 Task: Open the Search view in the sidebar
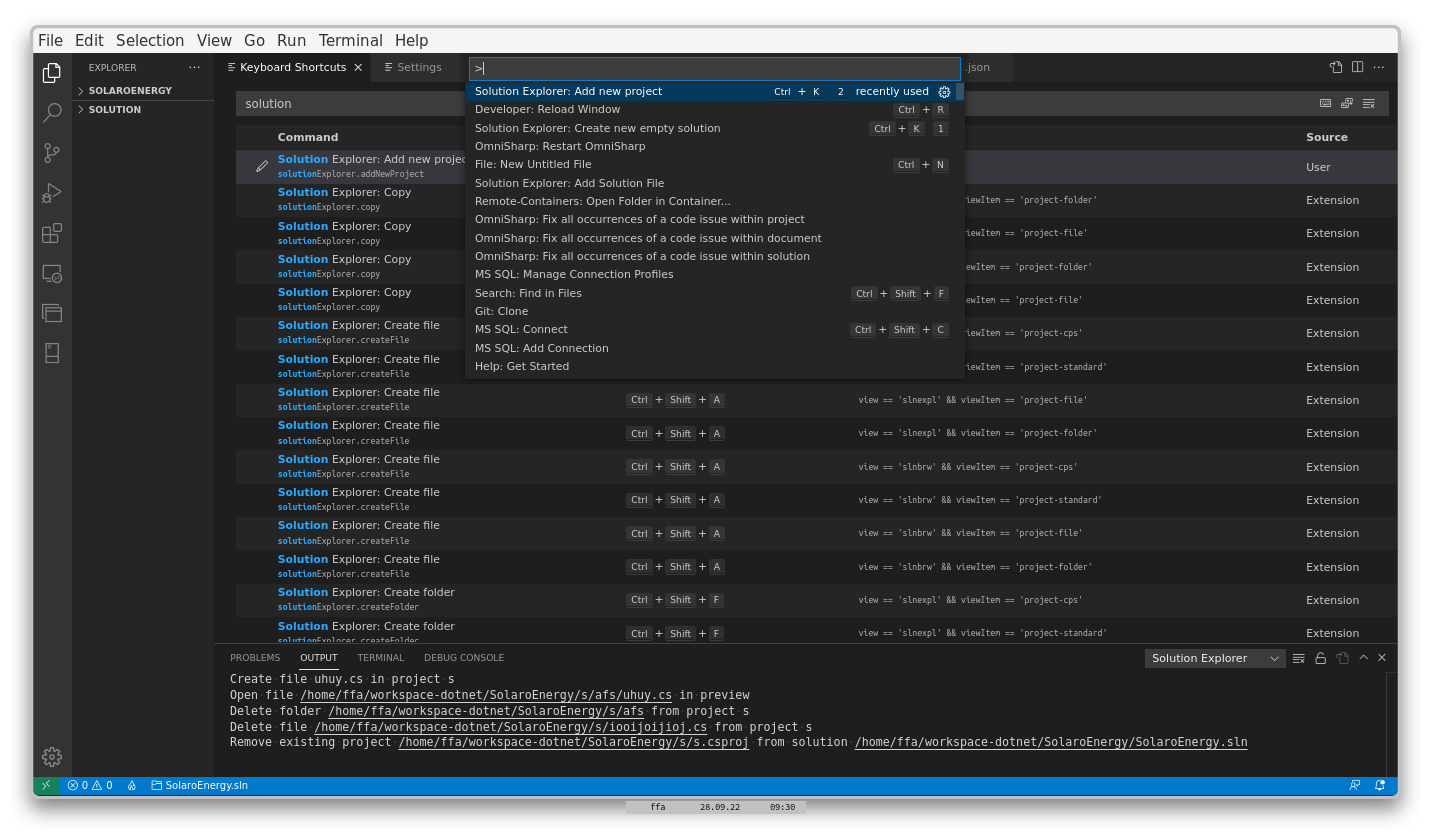[51, 113]
